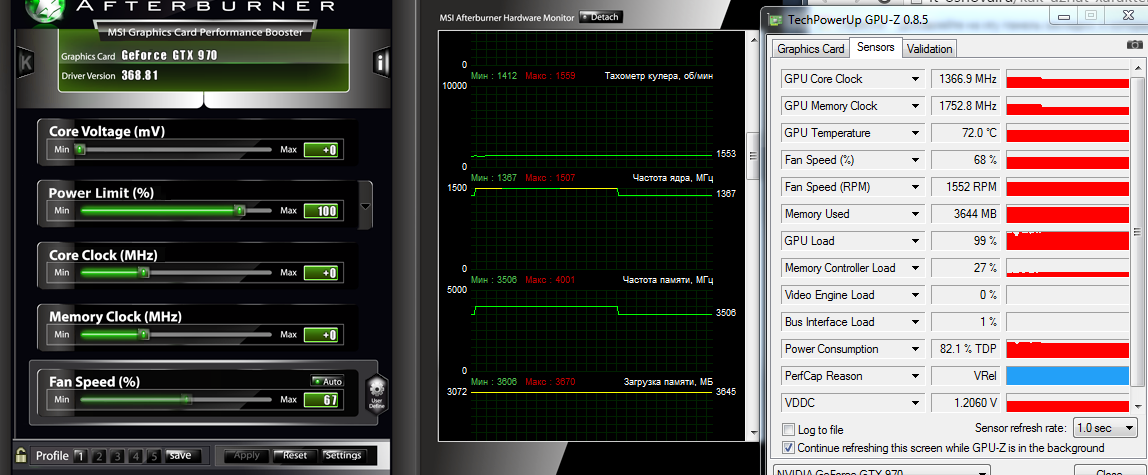Click the User Define fan gear icon
This screenshot has width=1148, height=475.
(376, 394)
